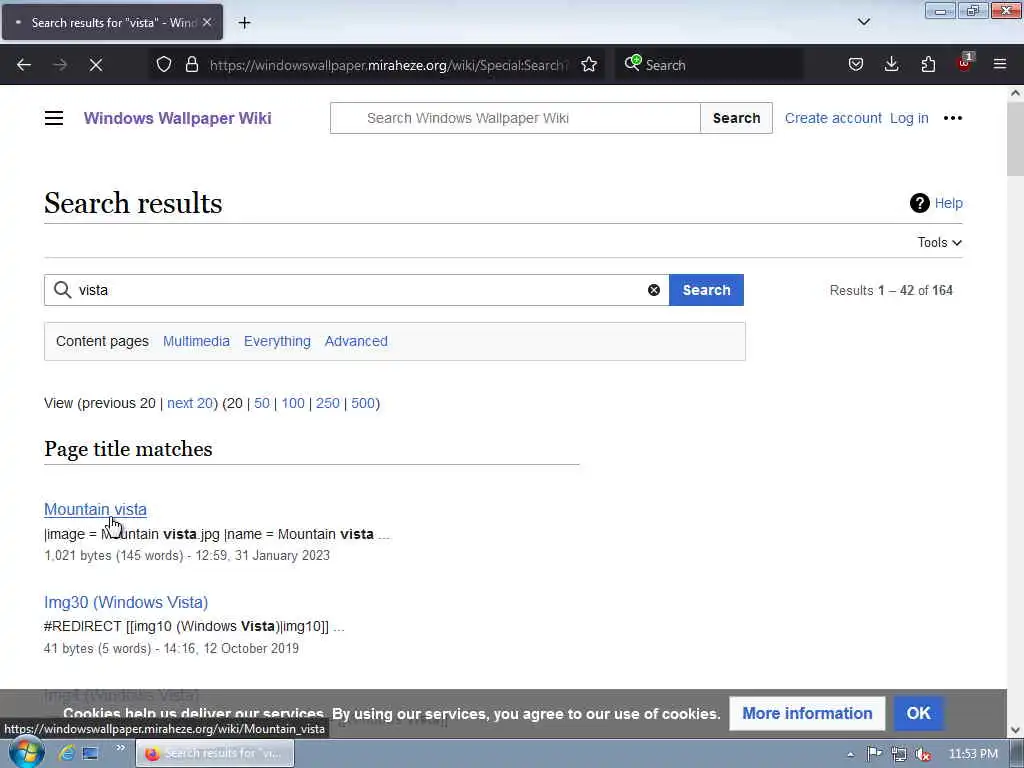View site security padlock info
1024x768 pixels.
tap(191, 65)
